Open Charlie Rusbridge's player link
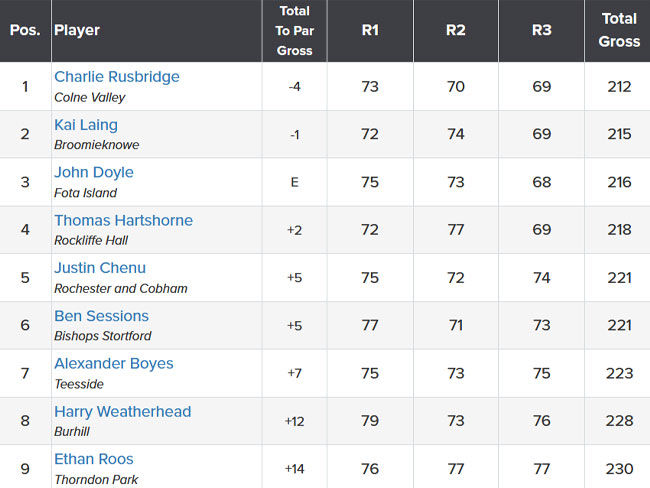650x488 pixels. [x=116, y=77]
